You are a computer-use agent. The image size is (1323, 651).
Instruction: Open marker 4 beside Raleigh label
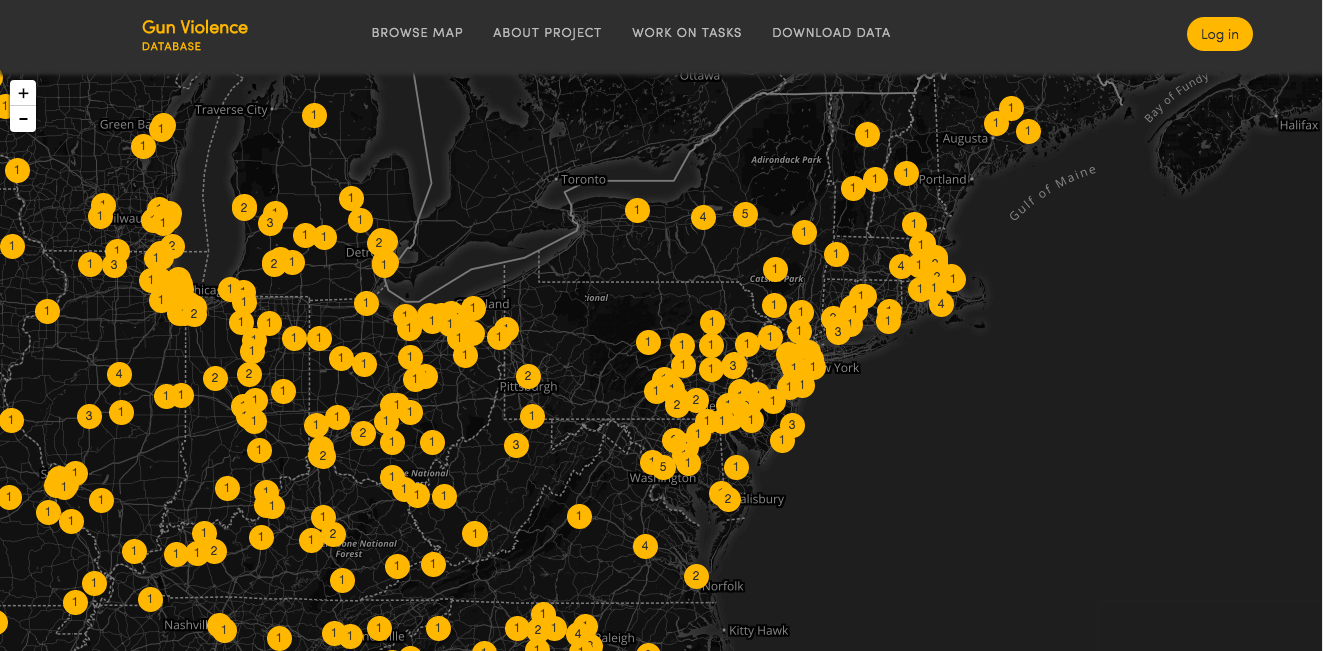[x=578, y=633]
